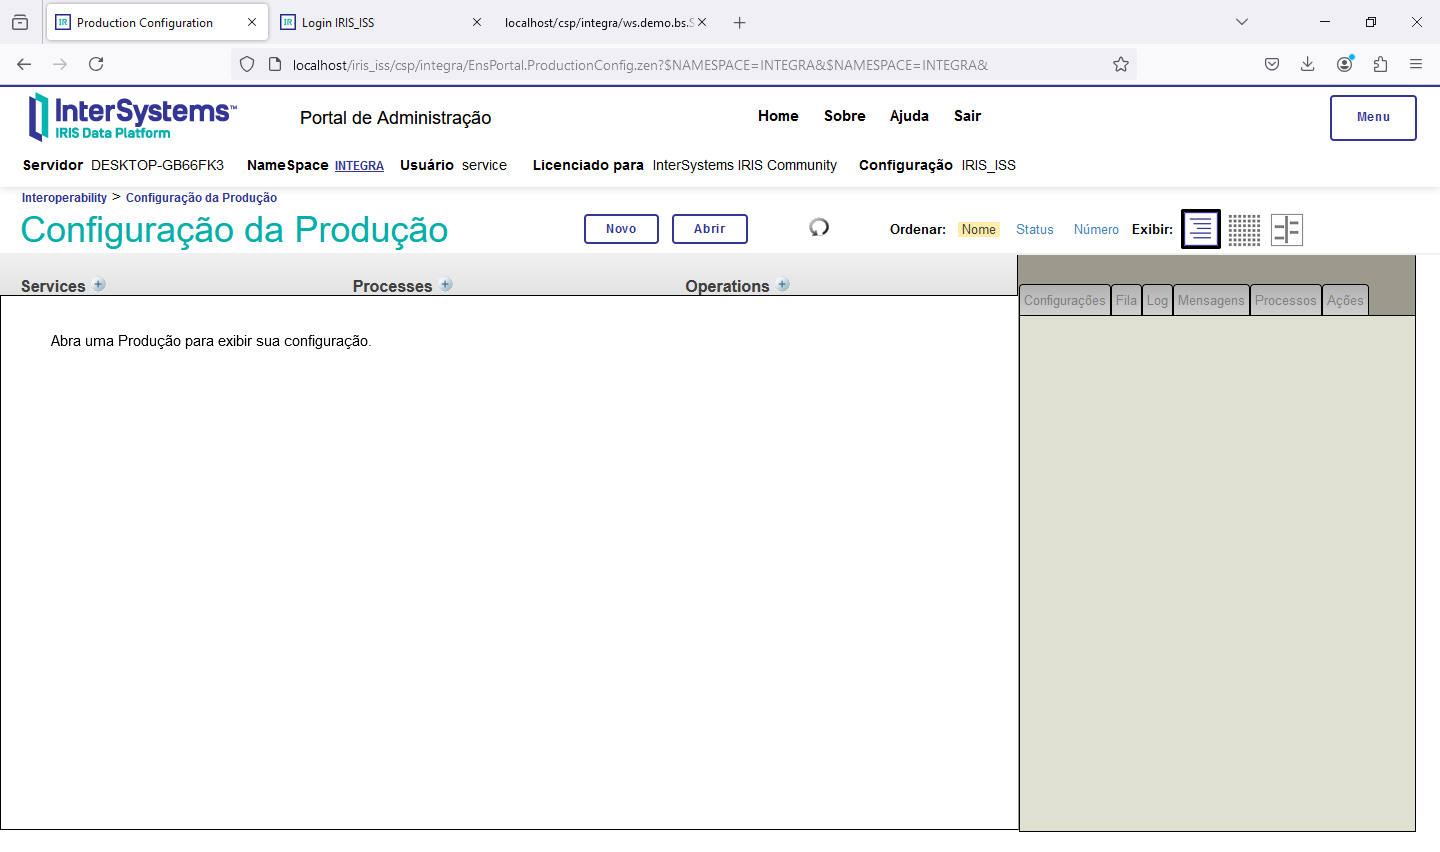
Task: Open the Mensagens tab in the side panel
Action: click(x=1210, y=301)
